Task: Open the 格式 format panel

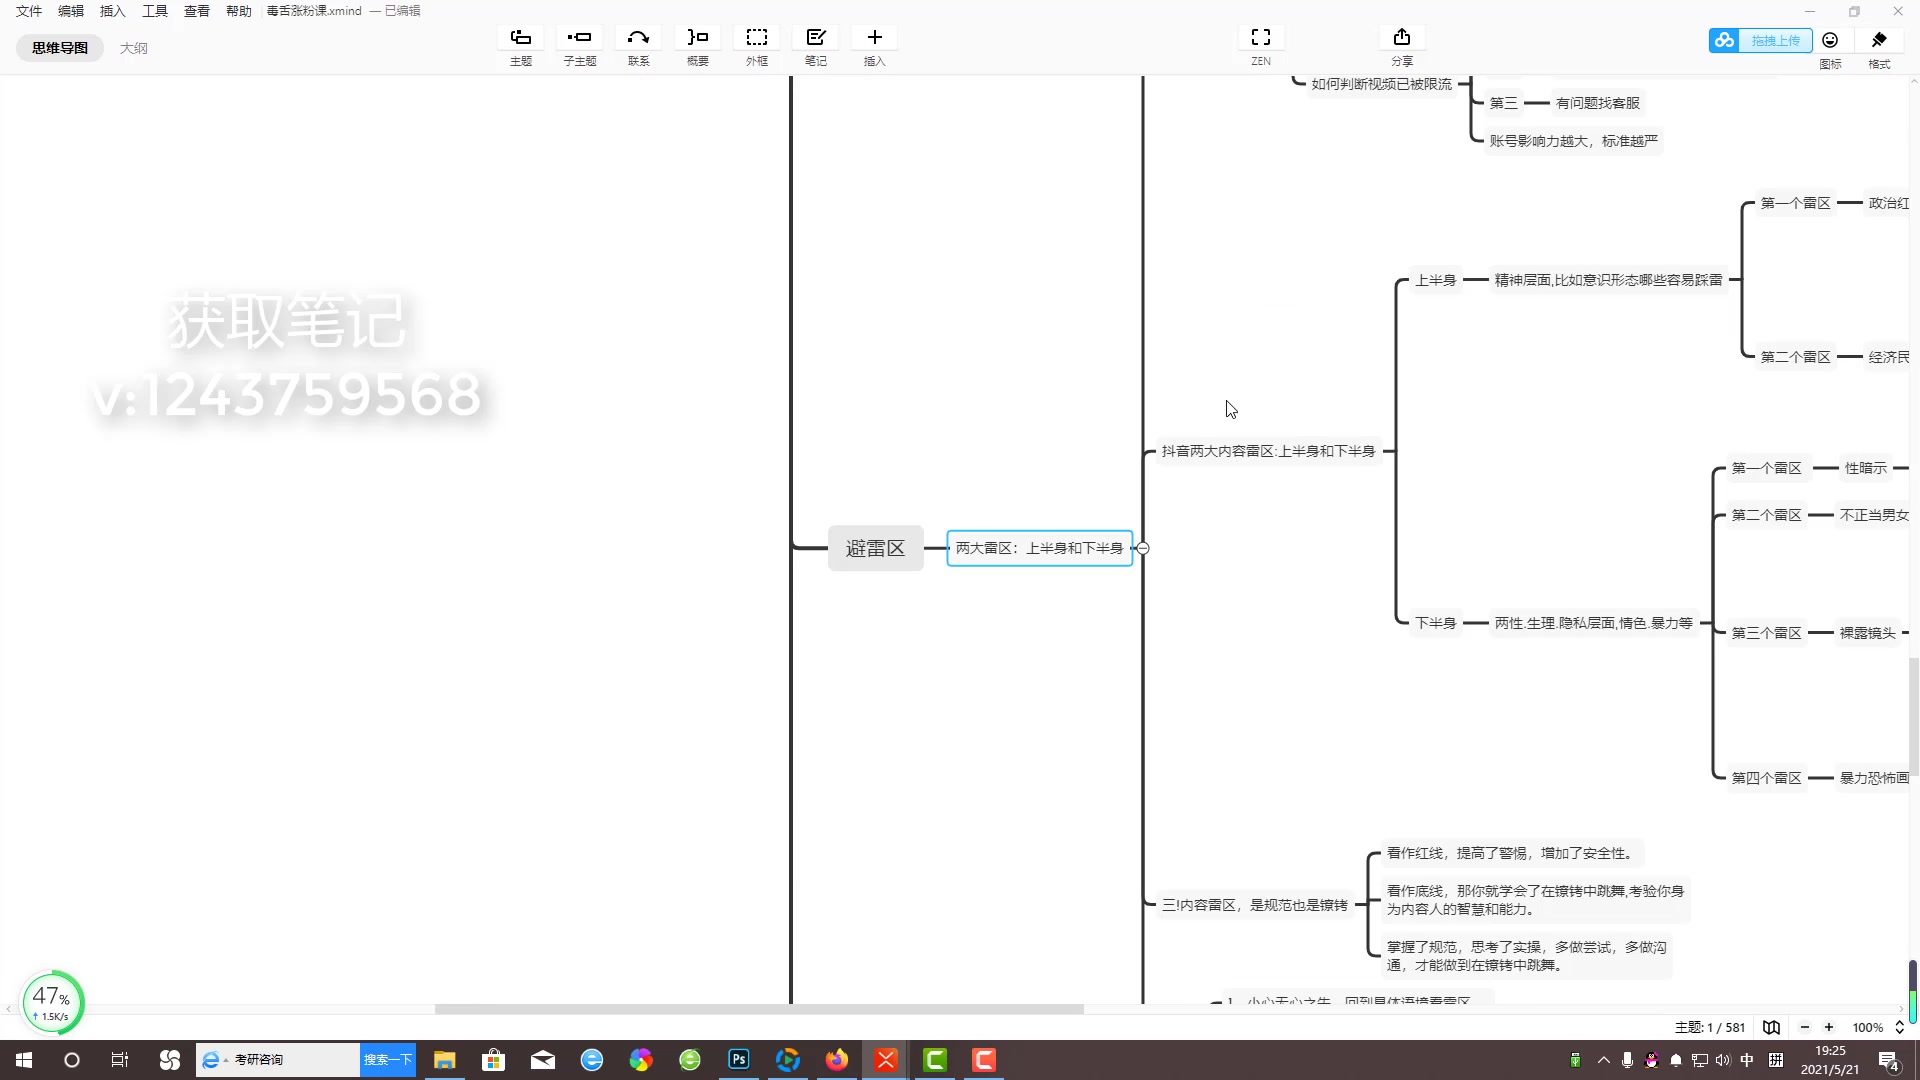Action: pos(1879,40)
